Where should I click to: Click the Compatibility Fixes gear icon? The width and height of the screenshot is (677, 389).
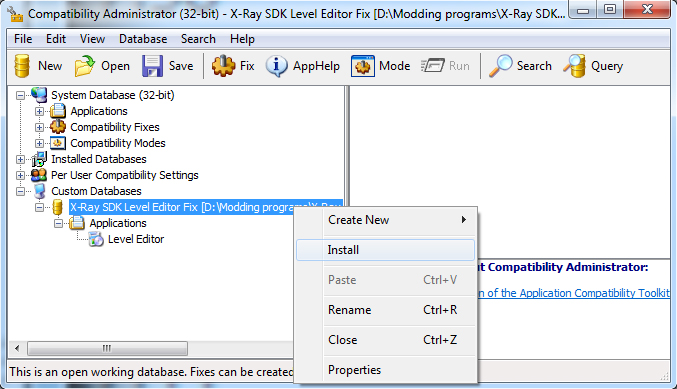[x=58, y=127]
